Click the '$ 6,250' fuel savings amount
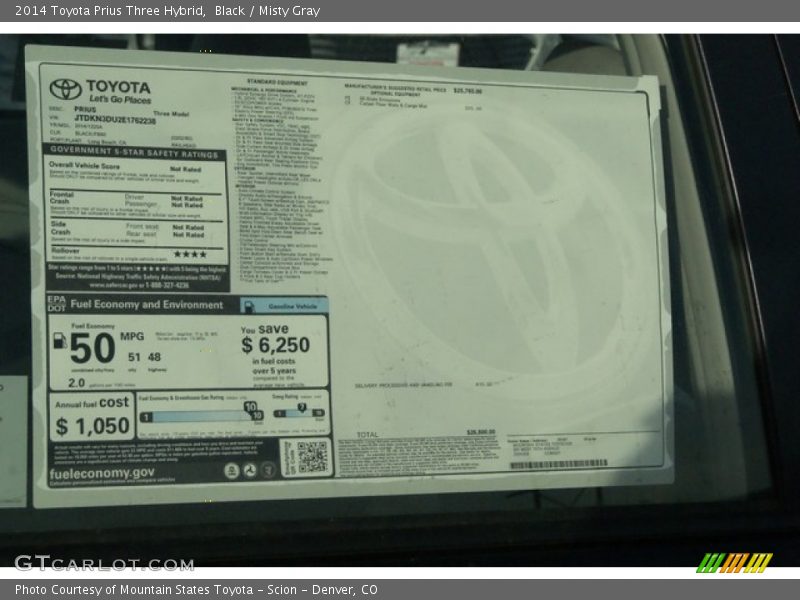 [x=276, y=345]
